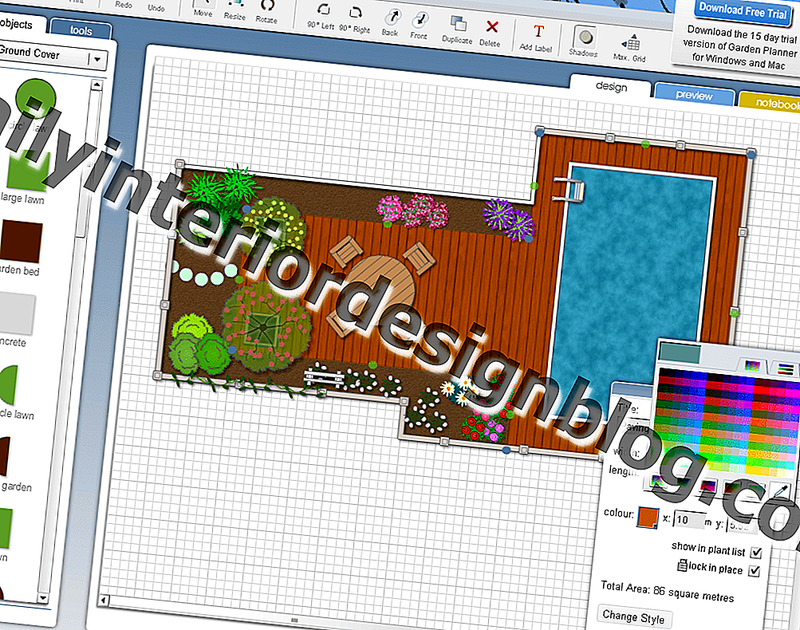Viewport: 800px width, 630px height.
Task: Uncheck show in plant list
Action: [x=757, y=552]
